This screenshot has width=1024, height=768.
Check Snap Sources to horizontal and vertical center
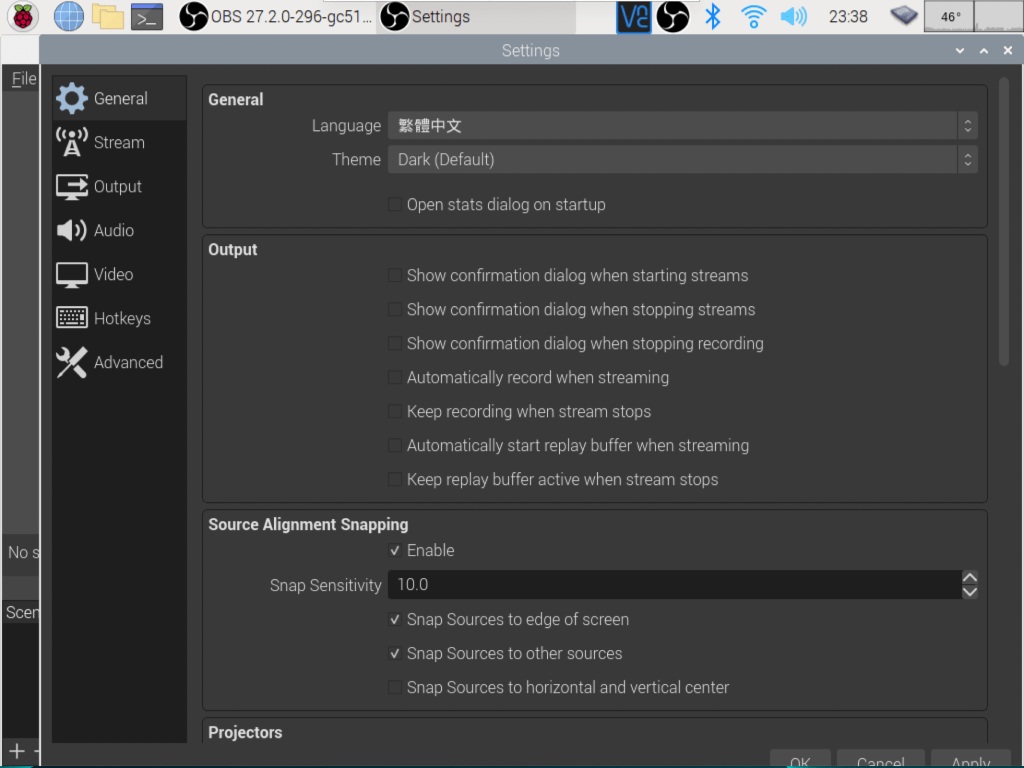click(x=396, y=688)
